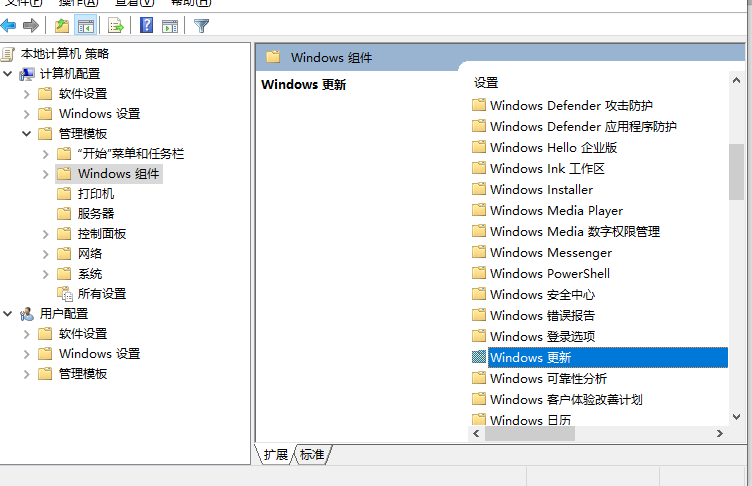Toggle the show/hide action pane icon
The width and height of the screenshot is (752, 486).
coord(170,26)
